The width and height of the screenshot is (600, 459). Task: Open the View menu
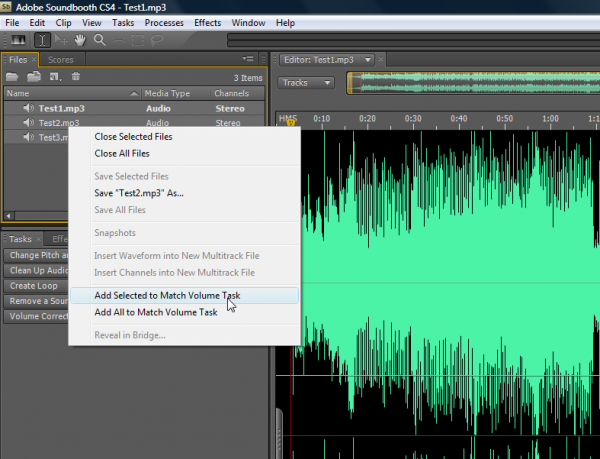tap(91, 23)
